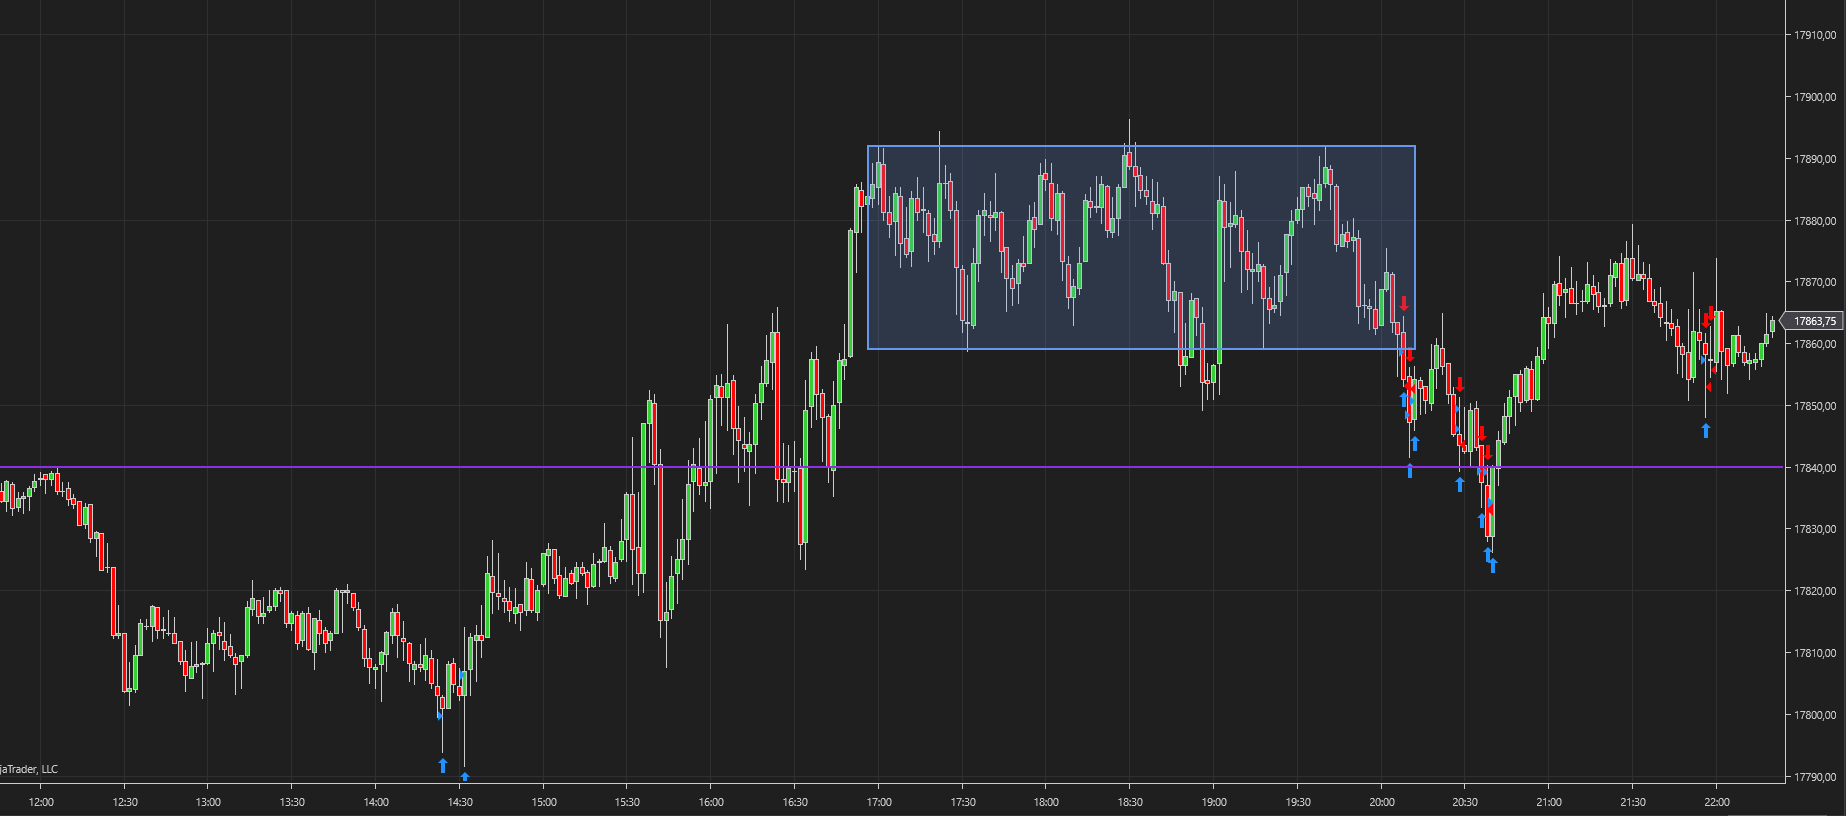Click the small blue arrow above the 14:30 label

465,776
